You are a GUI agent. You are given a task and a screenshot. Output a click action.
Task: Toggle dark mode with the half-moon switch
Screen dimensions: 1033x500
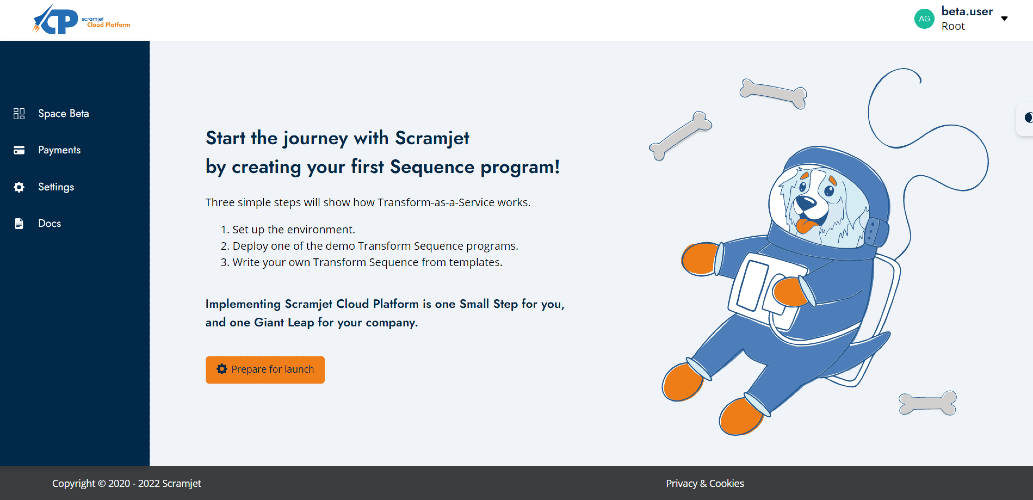coord(1026,119)
